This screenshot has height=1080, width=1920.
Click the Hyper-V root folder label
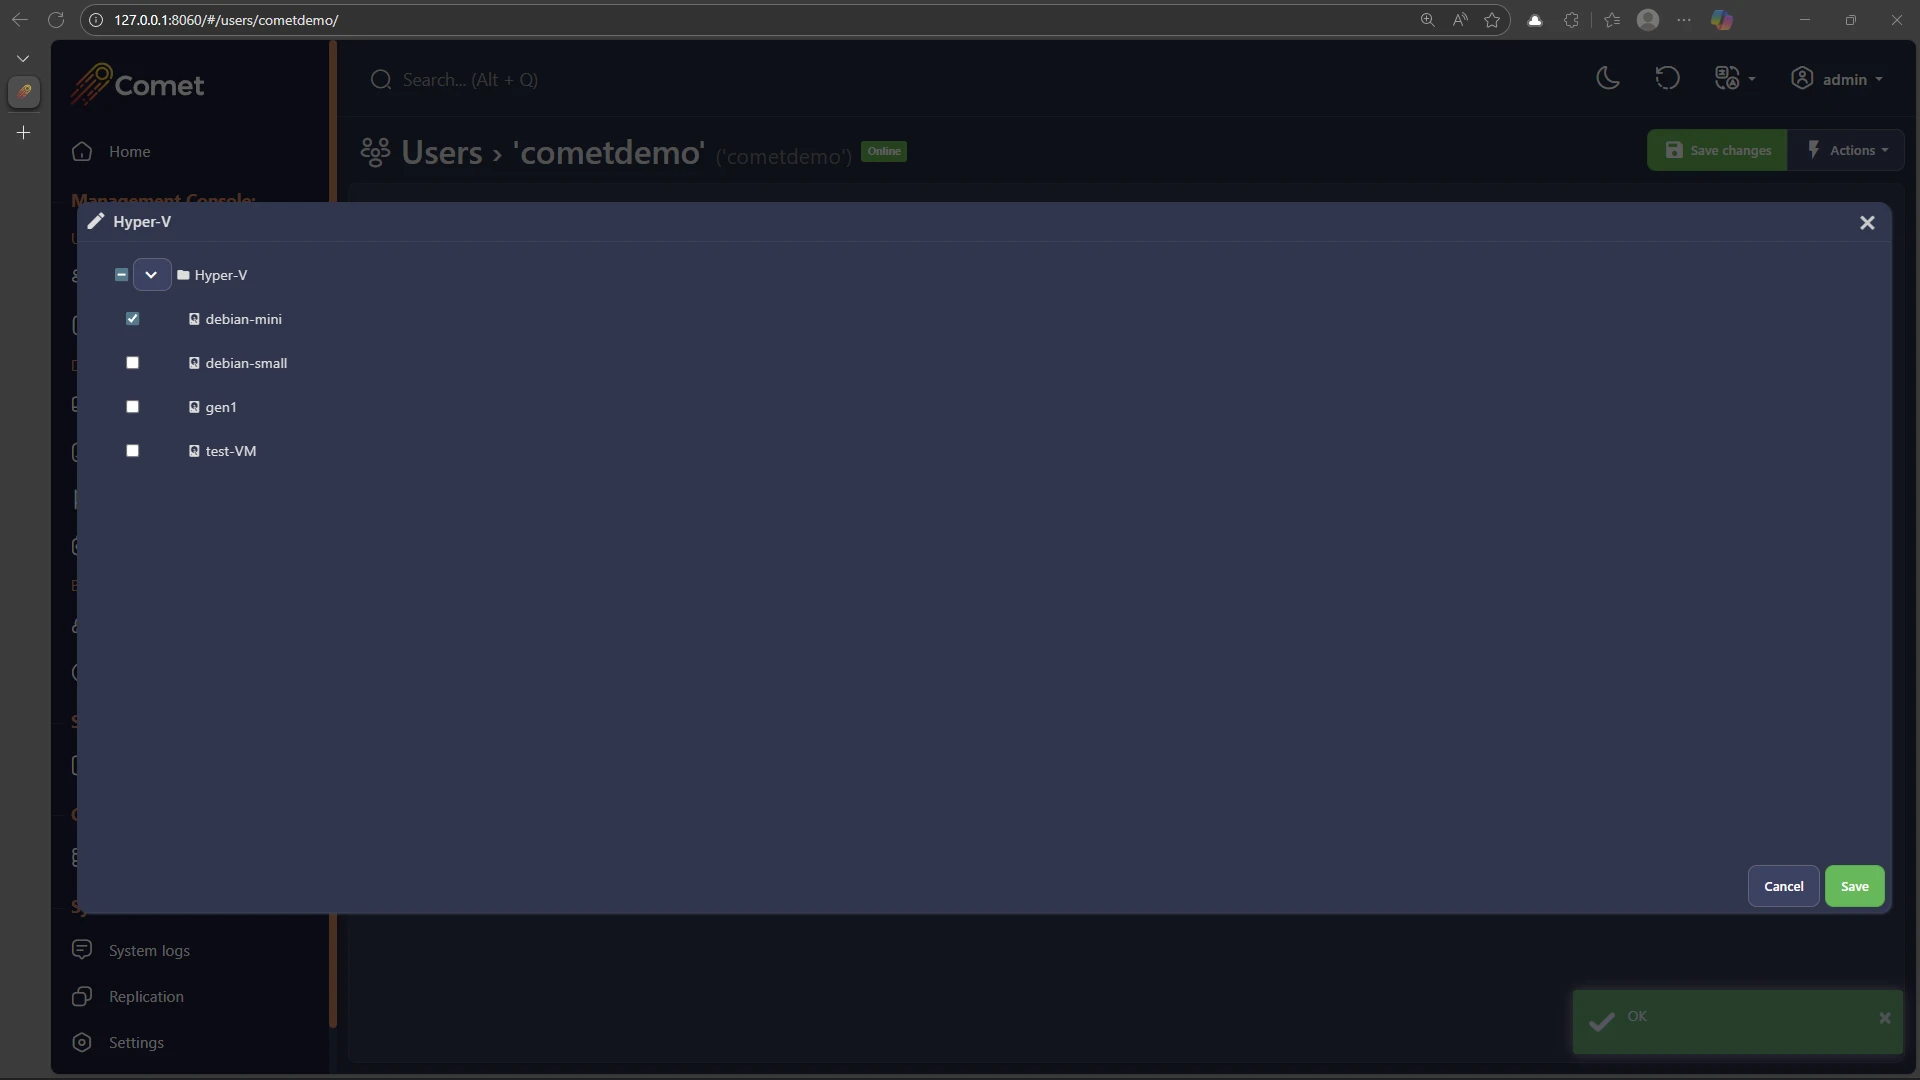(x=221, y=275)
